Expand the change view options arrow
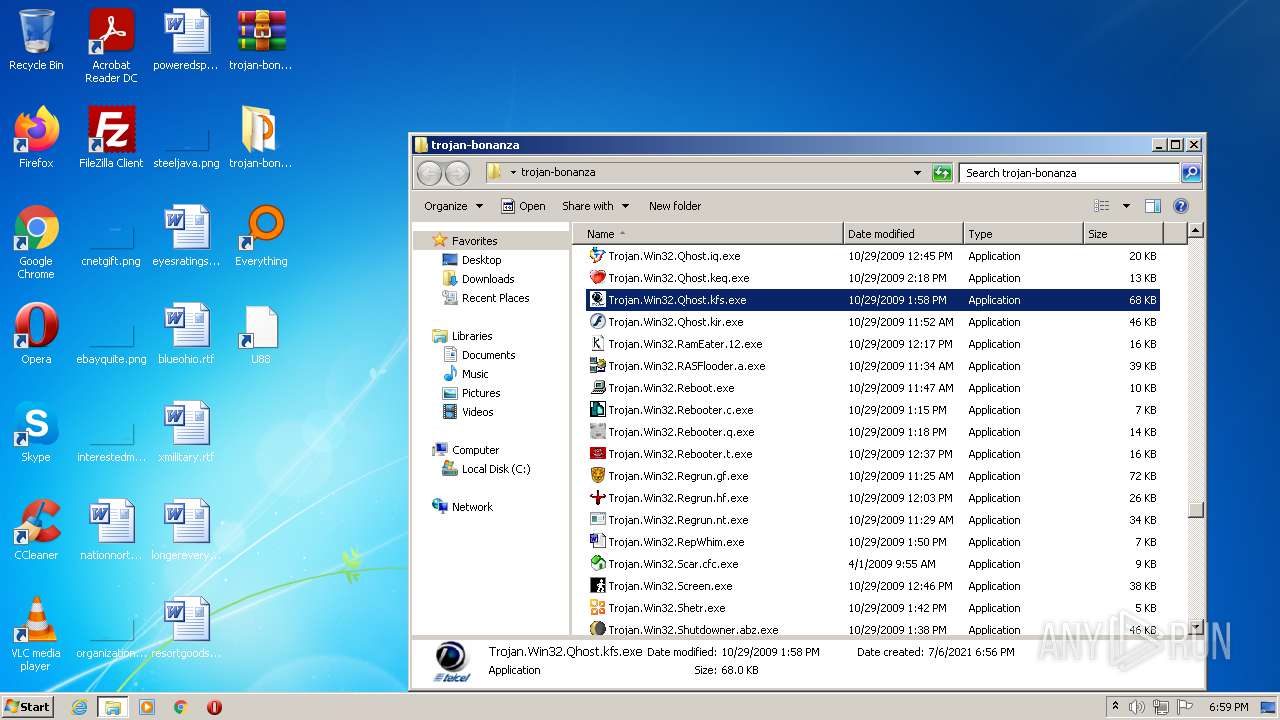This screenshot has width=1280, height=720. pos(1126,206)
